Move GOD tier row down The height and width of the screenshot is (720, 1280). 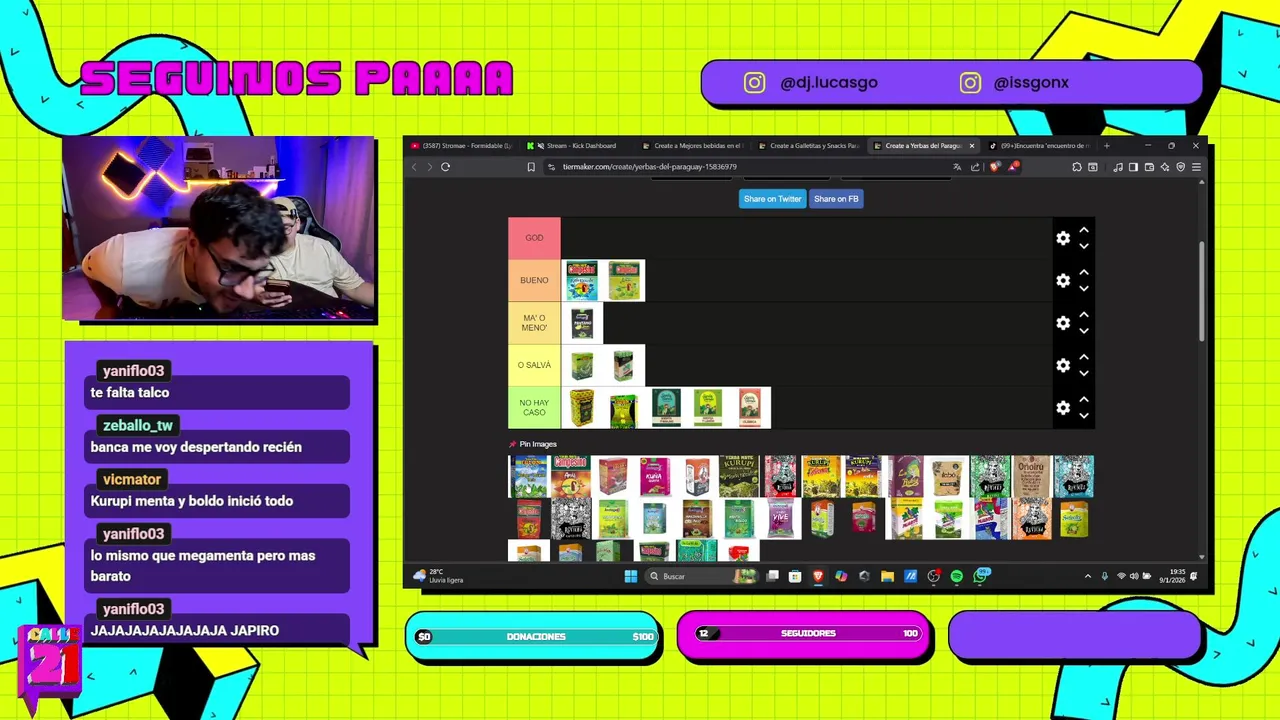coord(1084,245)
